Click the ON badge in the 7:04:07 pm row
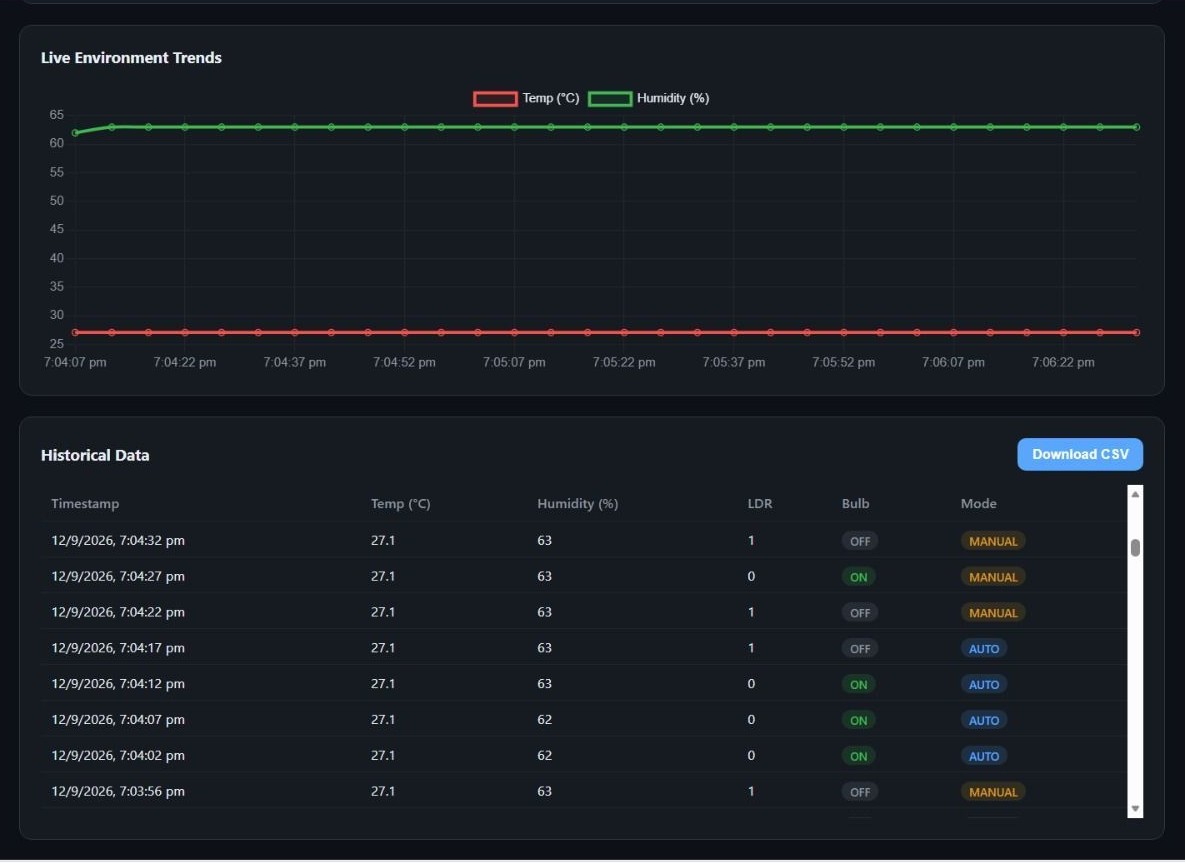 tap(859, 721)
